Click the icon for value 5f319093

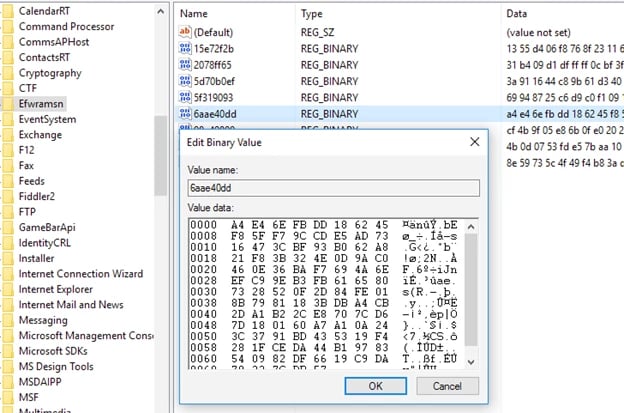[184, 98]
